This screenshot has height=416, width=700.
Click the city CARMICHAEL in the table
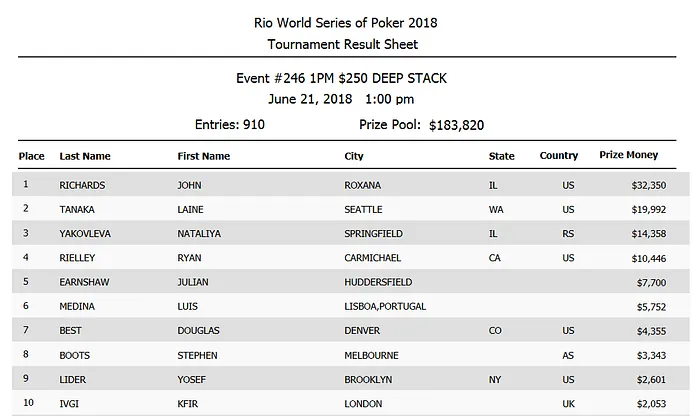[373, 258]
